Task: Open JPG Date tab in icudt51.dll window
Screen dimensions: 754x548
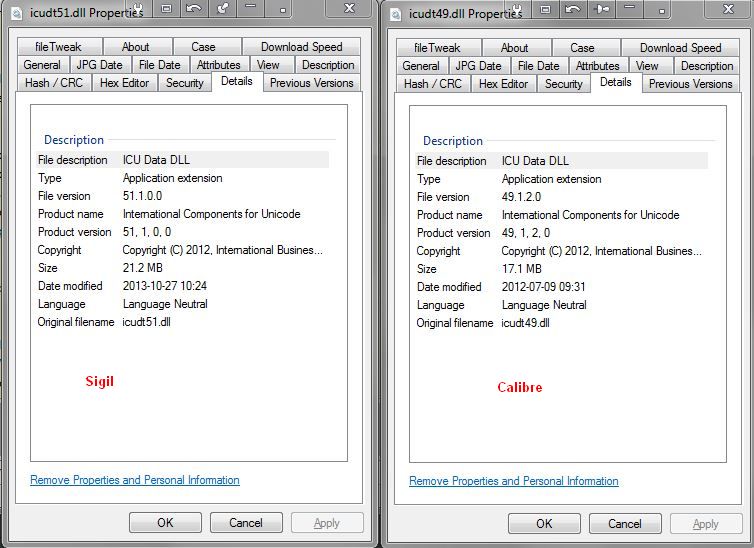Action: point(99,64)
